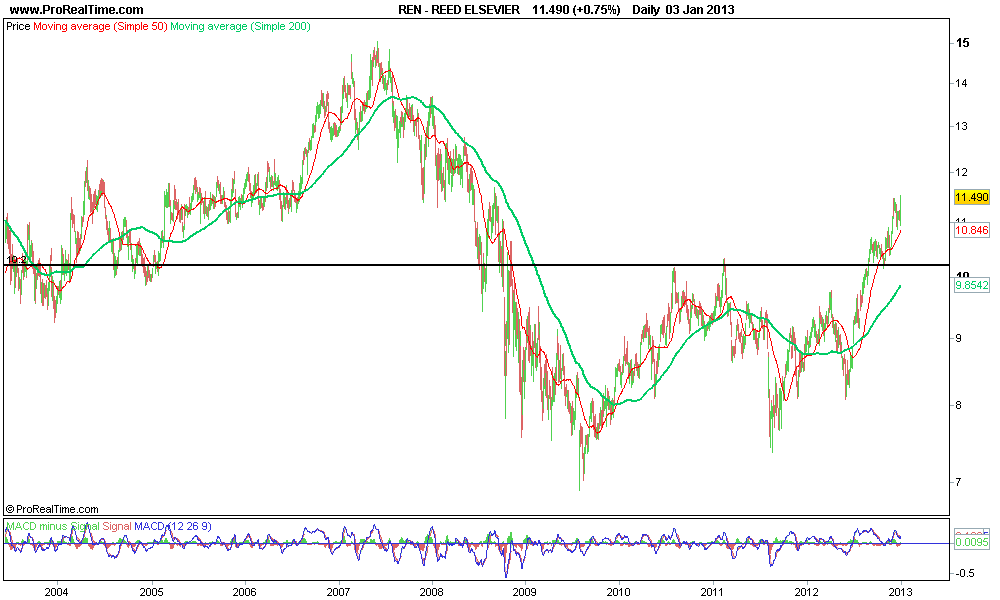
Task: Click the 2011 year axis label
Action: coord(712,592)
